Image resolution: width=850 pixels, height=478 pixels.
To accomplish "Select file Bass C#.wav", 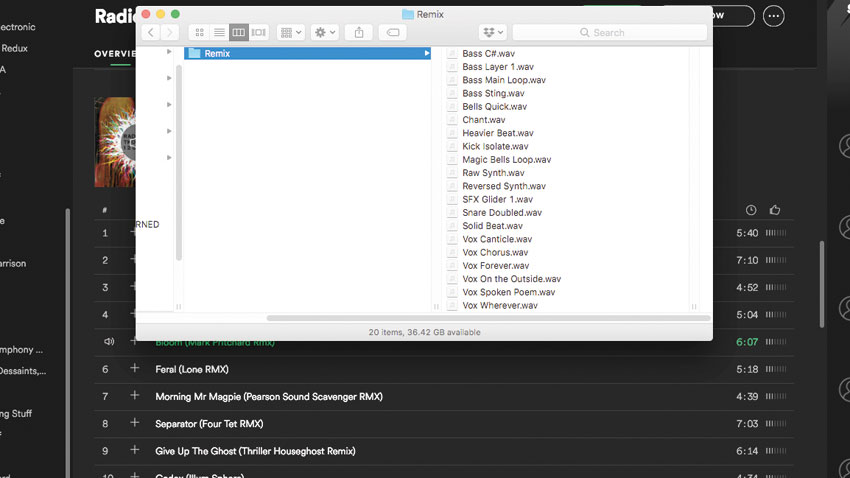I will point(488,53).
